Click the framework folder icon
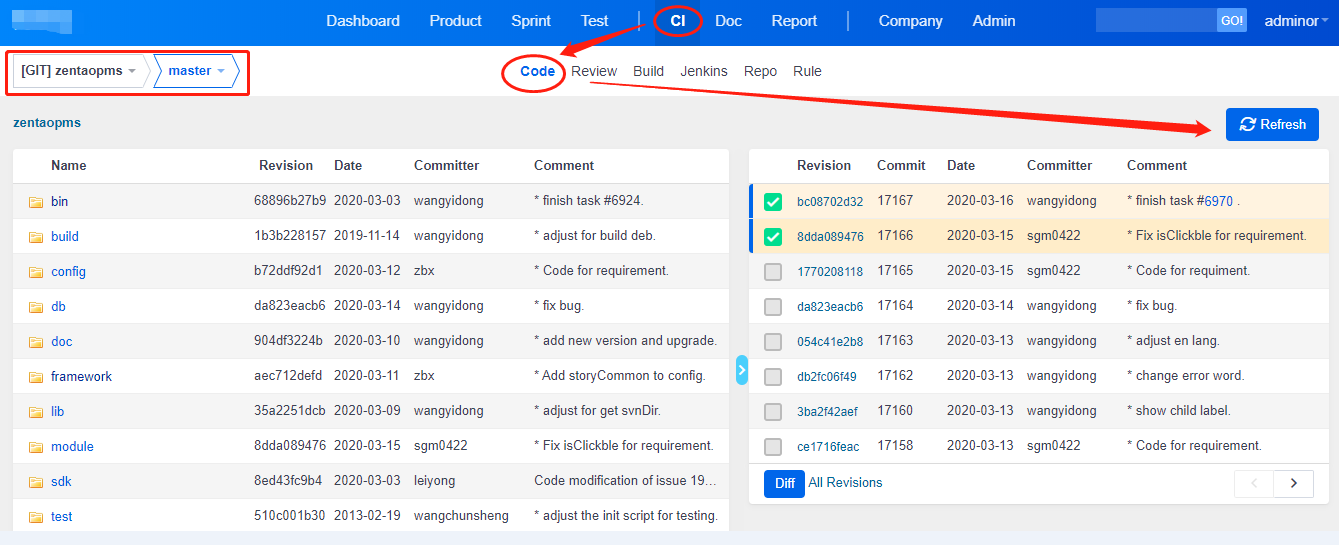 coord(36,377)
